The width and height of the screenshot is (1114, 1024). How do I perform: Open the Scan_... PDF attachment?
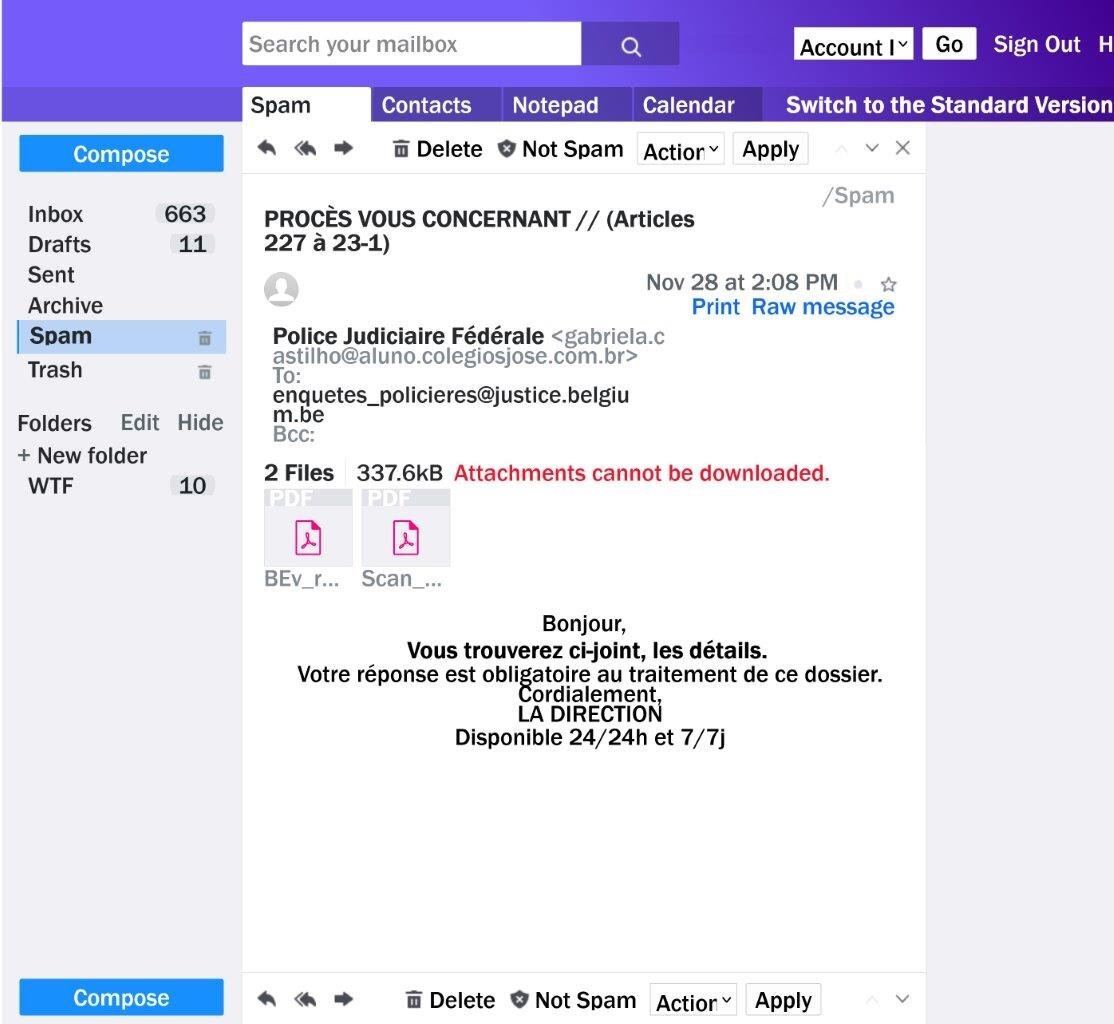(405, 538)
